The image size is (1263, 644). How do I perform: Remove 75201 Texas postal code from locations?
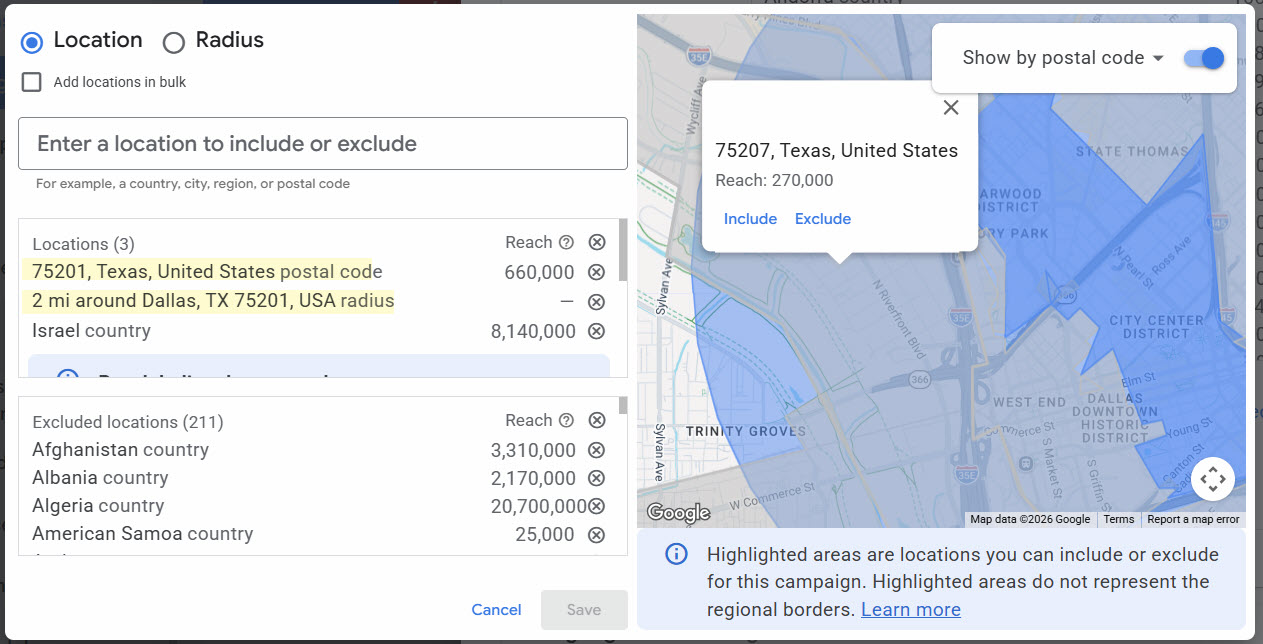[x=597, y=271]
